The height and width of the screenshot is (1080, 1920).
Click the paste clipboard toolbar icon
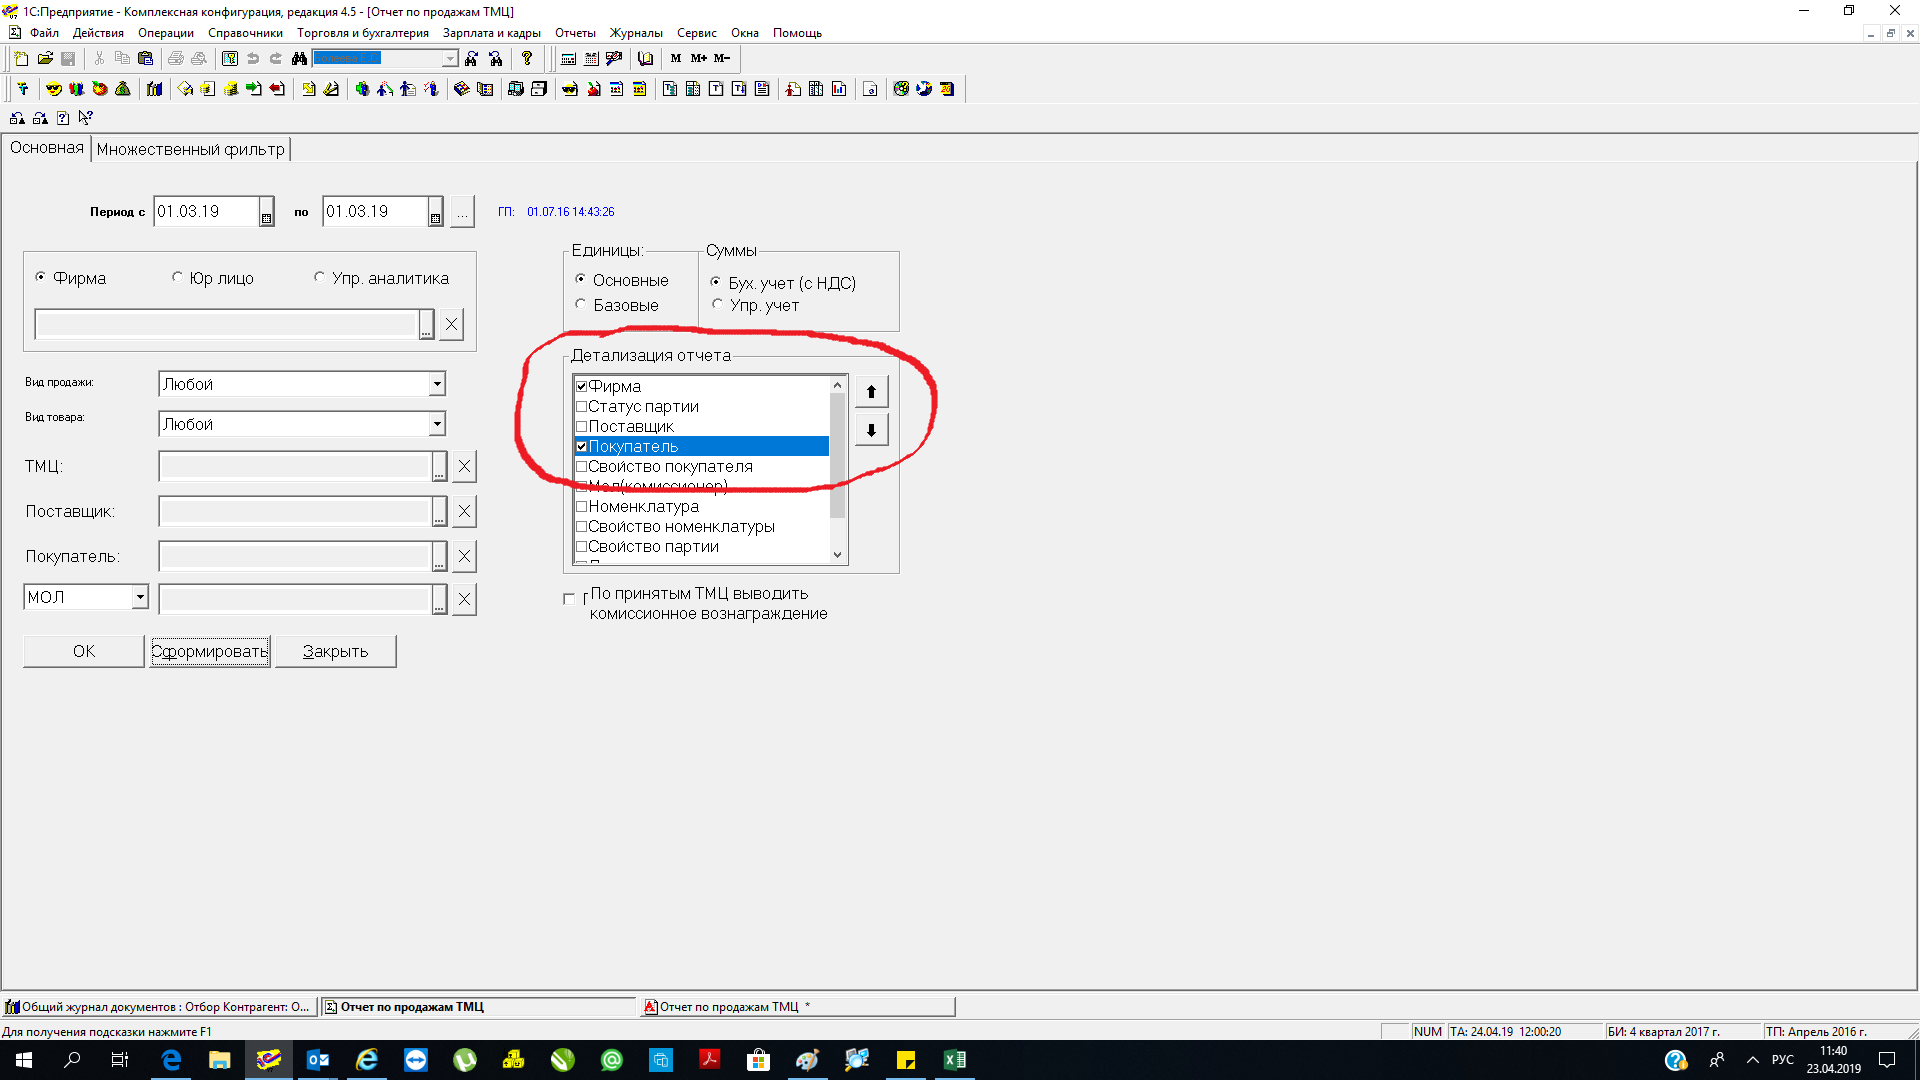point(146,59)
